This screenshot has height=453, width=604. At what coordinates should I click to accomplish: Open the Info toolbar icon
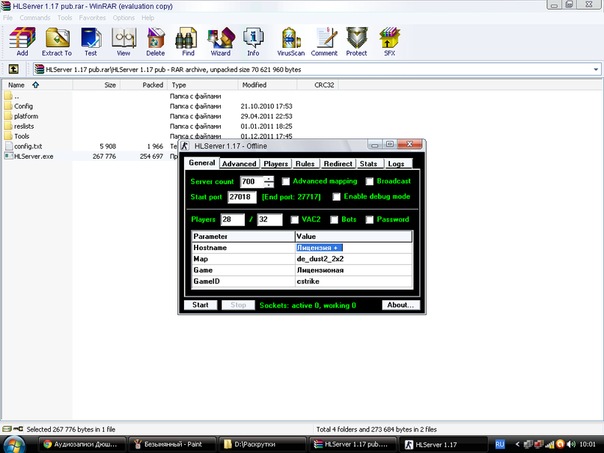click(253, 38)
